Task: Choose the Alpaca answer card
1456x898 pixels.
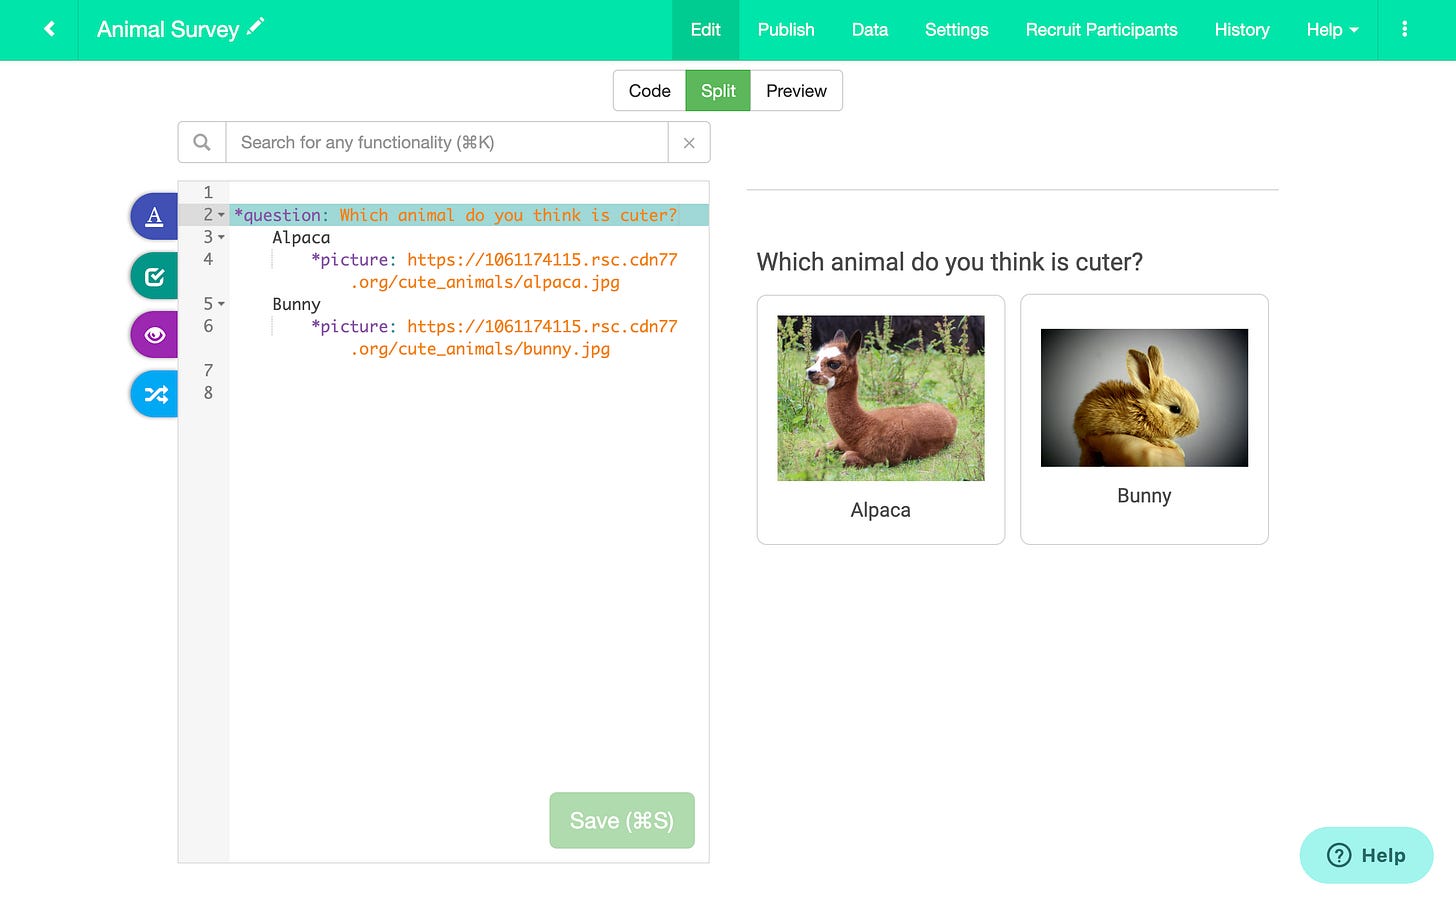Action: click(881, 419)
